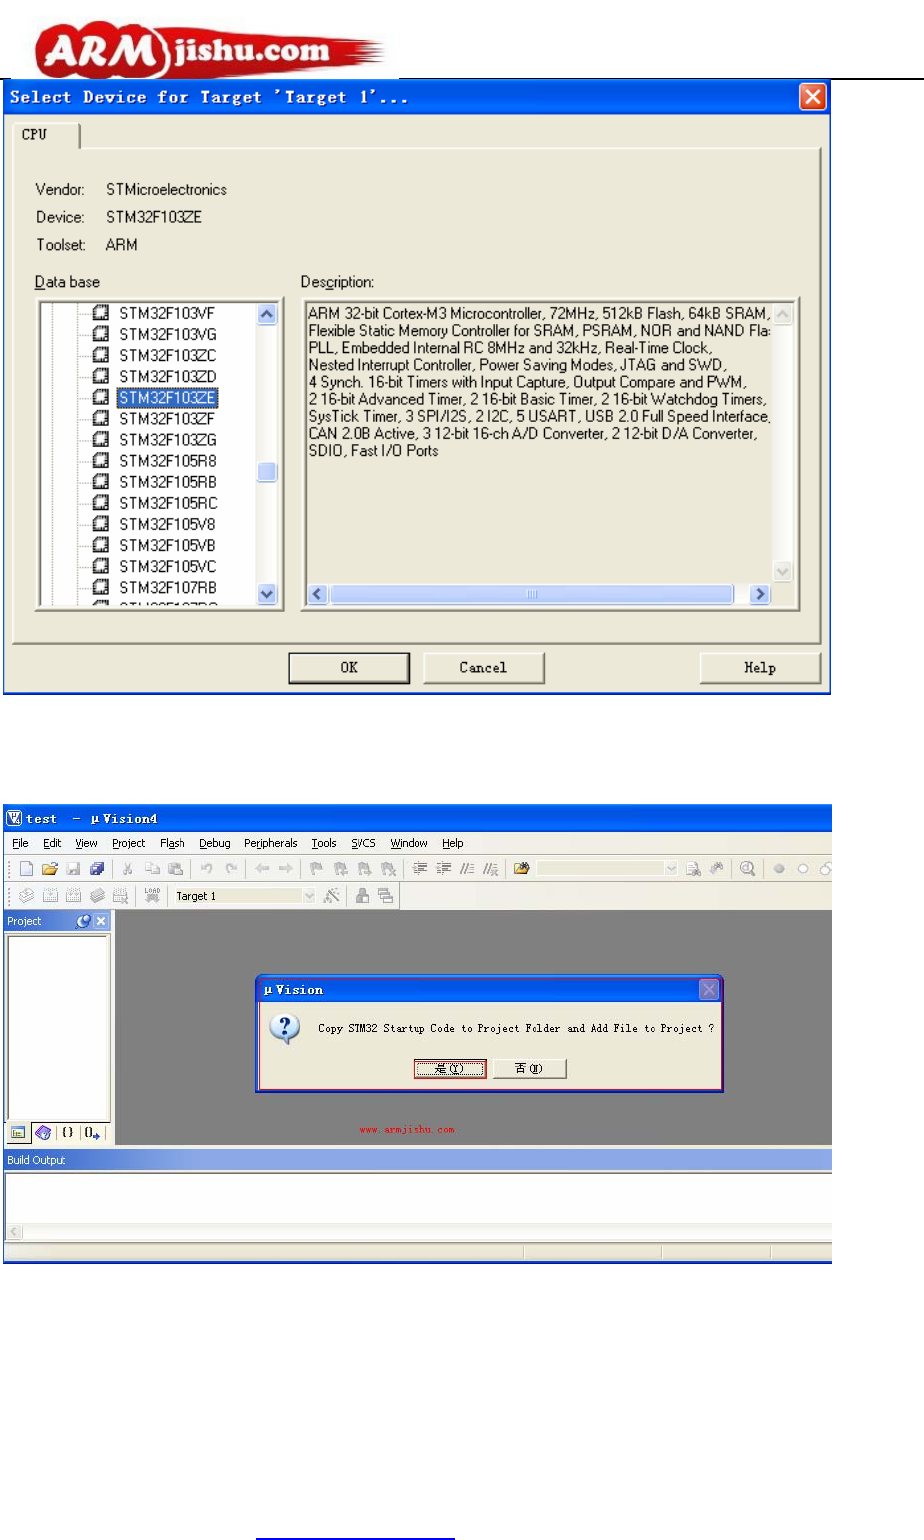Select STM32F107RB in device list
924x1540 pixels.
167,587
